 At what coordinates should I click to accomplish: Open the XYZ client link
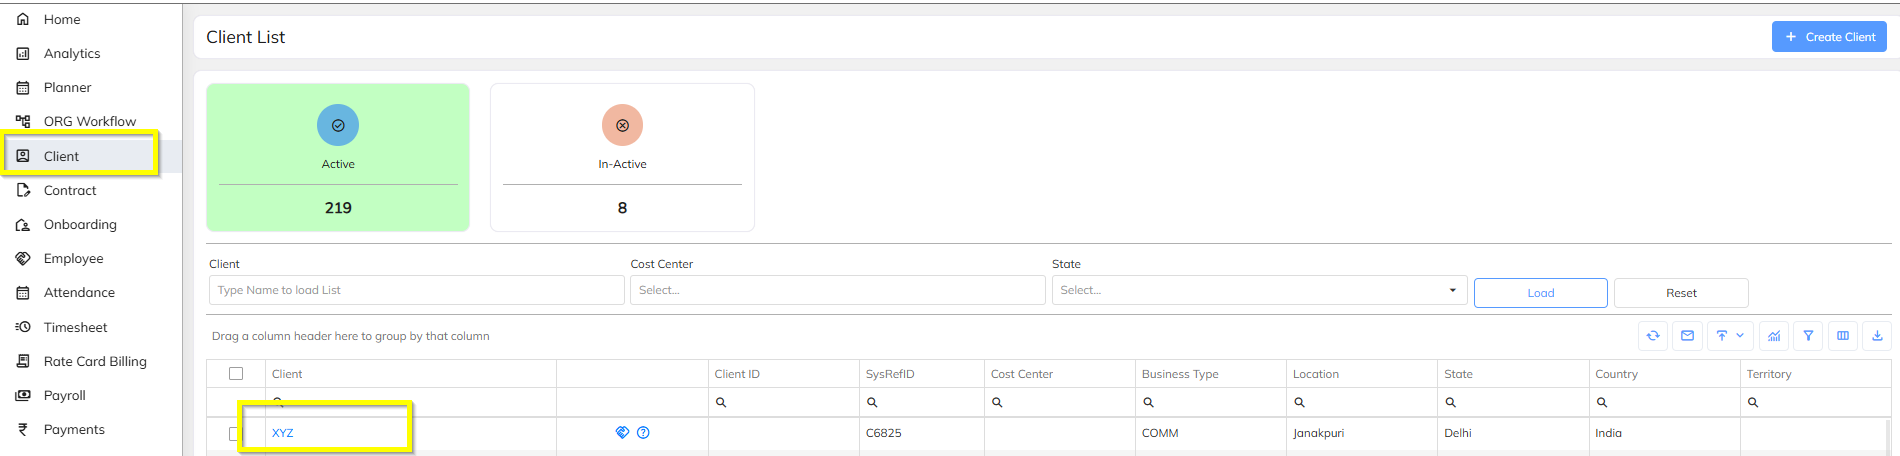283,433
